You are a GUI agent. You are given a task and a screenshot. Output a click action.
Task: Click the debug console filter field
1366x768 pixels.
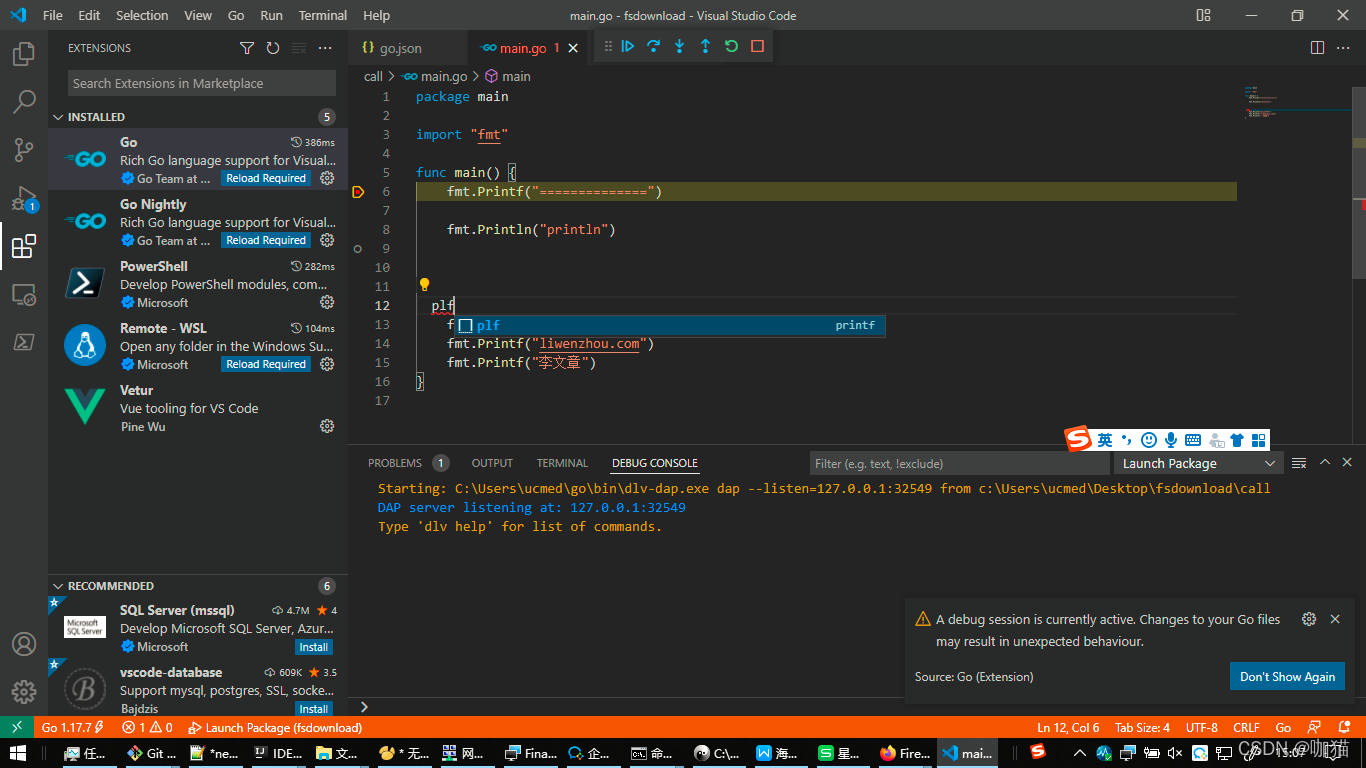click(x=960, y=463)
